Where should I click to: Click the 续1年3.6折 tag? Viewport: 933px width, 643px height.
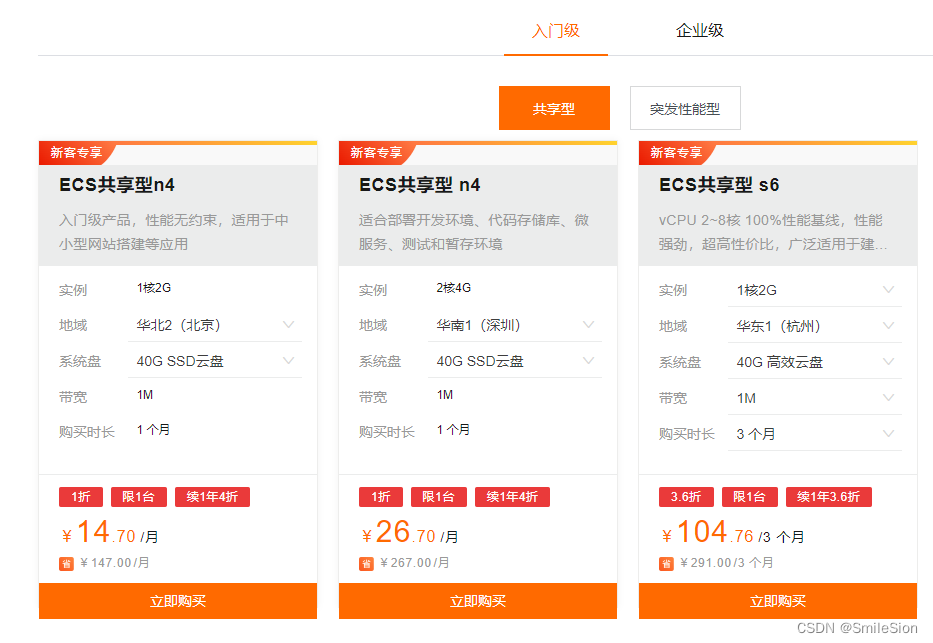click(x=828, y=497)
